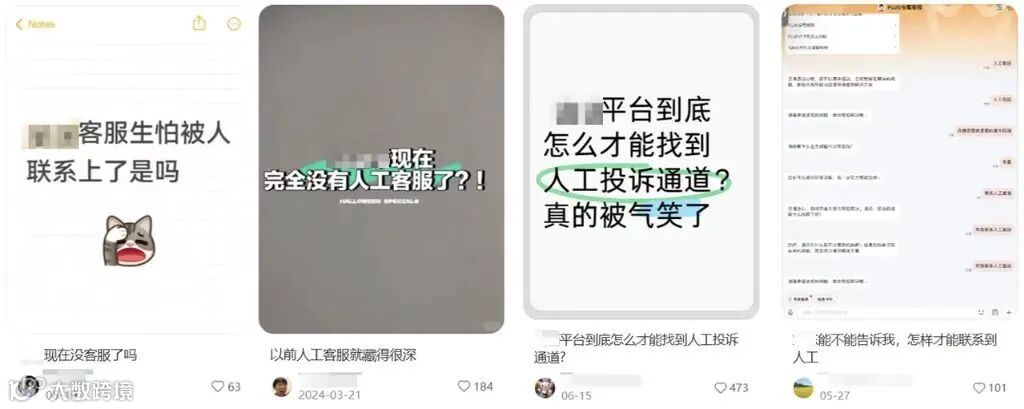Toggle the heart showing 184 likes
The height and width of the screenshot is (409, 1024).
point(464,386)
